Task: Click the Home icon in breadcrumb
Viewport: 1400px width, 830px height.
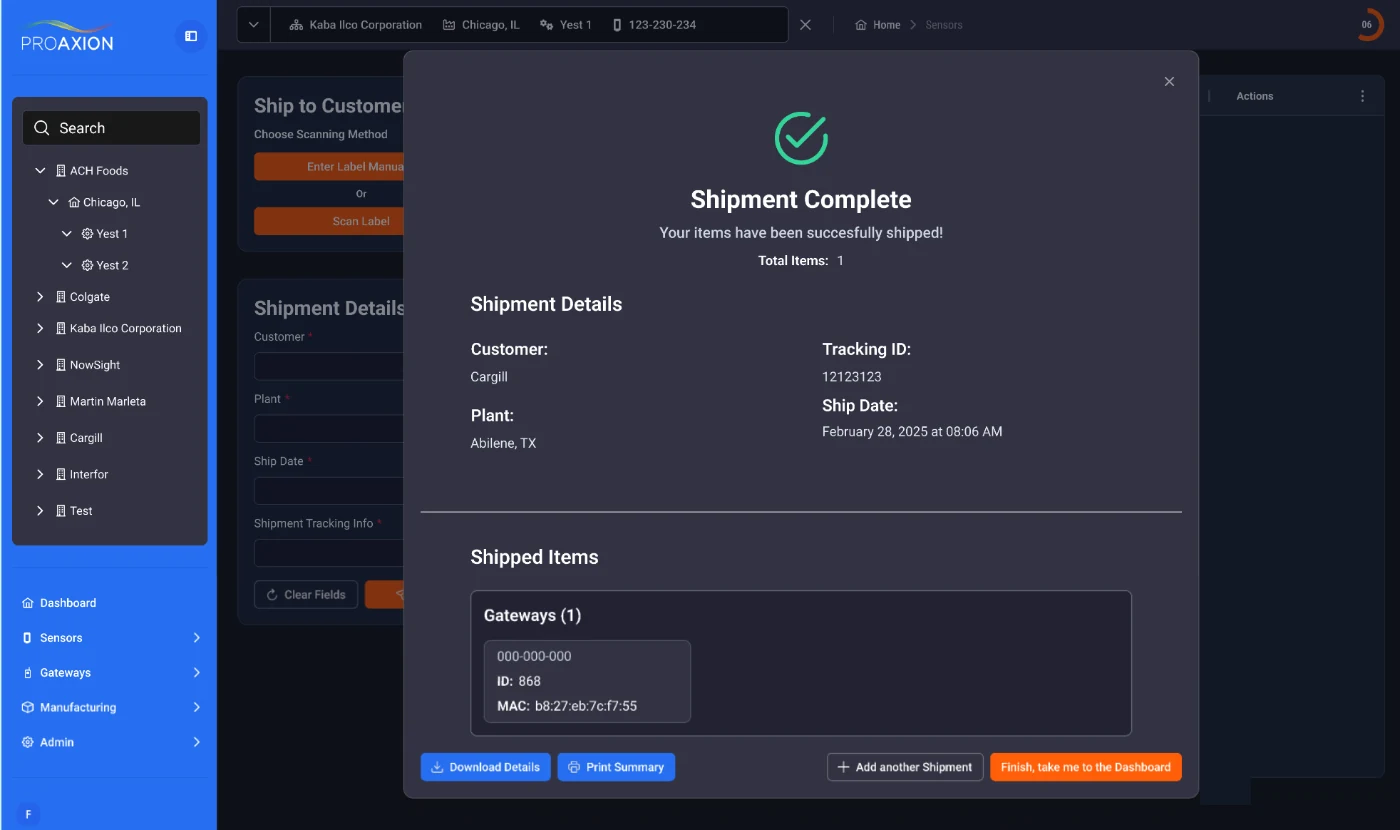Action: click(x=861, y=25)
